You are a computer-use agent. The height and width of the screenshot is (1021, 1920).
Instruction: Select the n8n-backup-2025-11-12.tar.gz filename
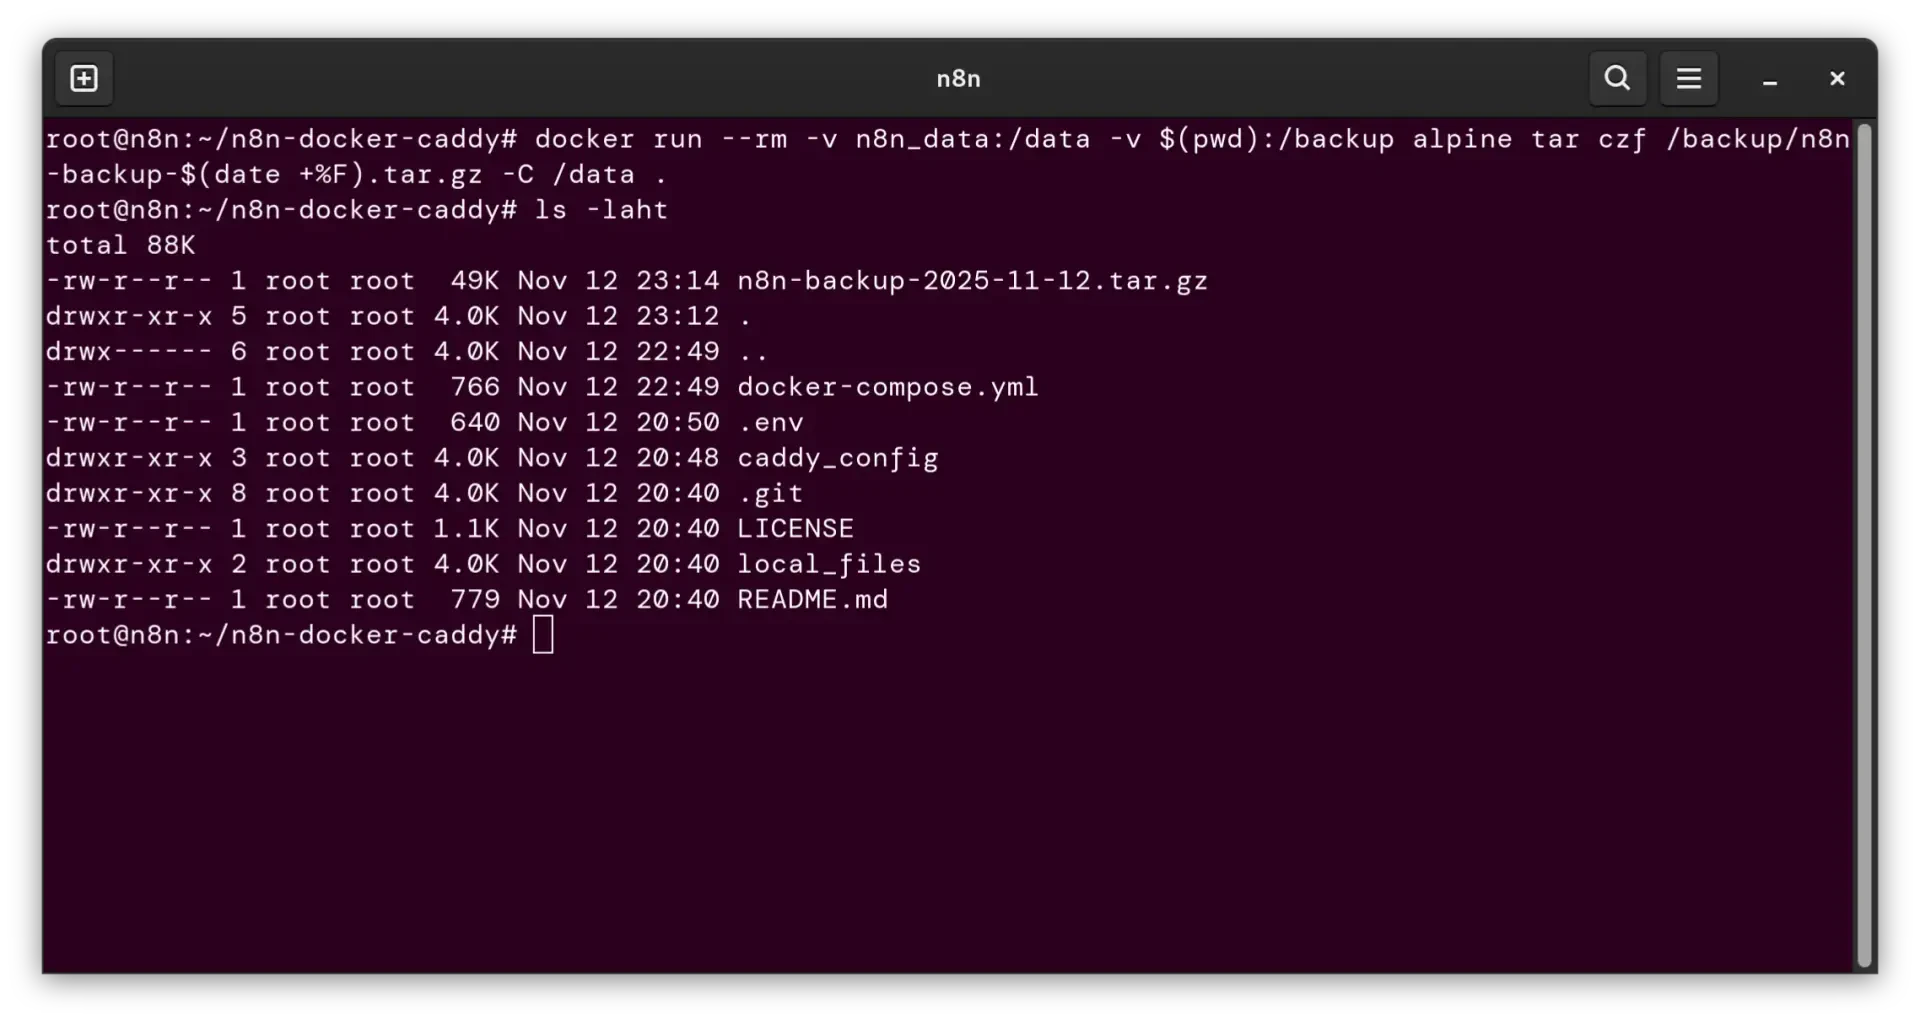tap(970, 281)
